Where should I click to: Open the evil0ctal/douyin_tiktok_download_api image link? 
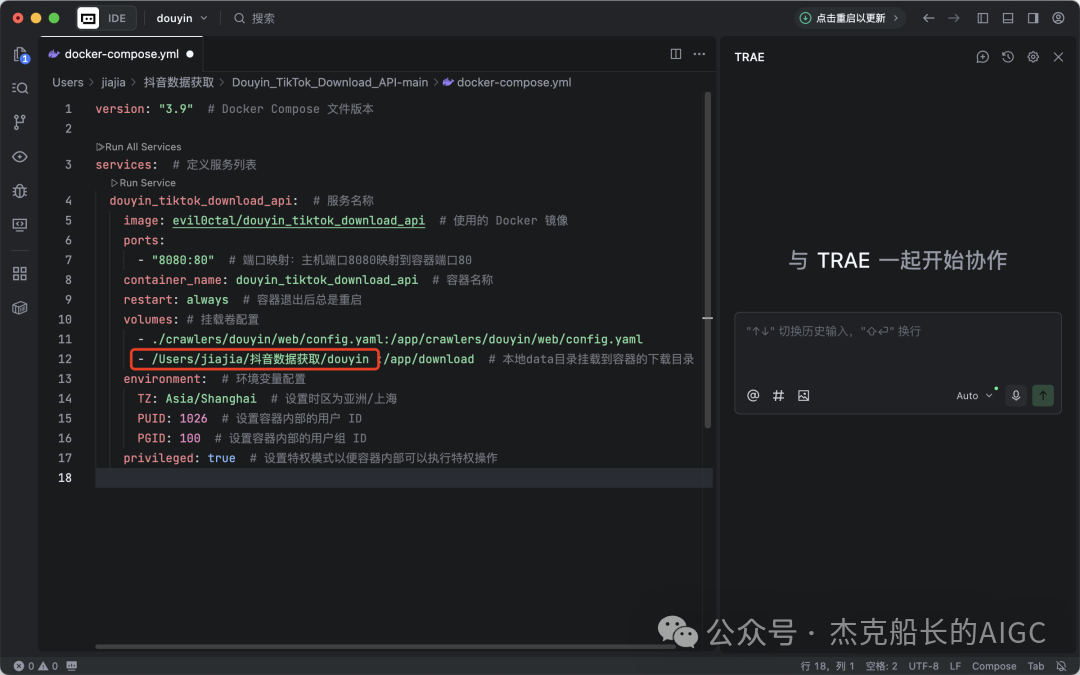tap(298, 220)
